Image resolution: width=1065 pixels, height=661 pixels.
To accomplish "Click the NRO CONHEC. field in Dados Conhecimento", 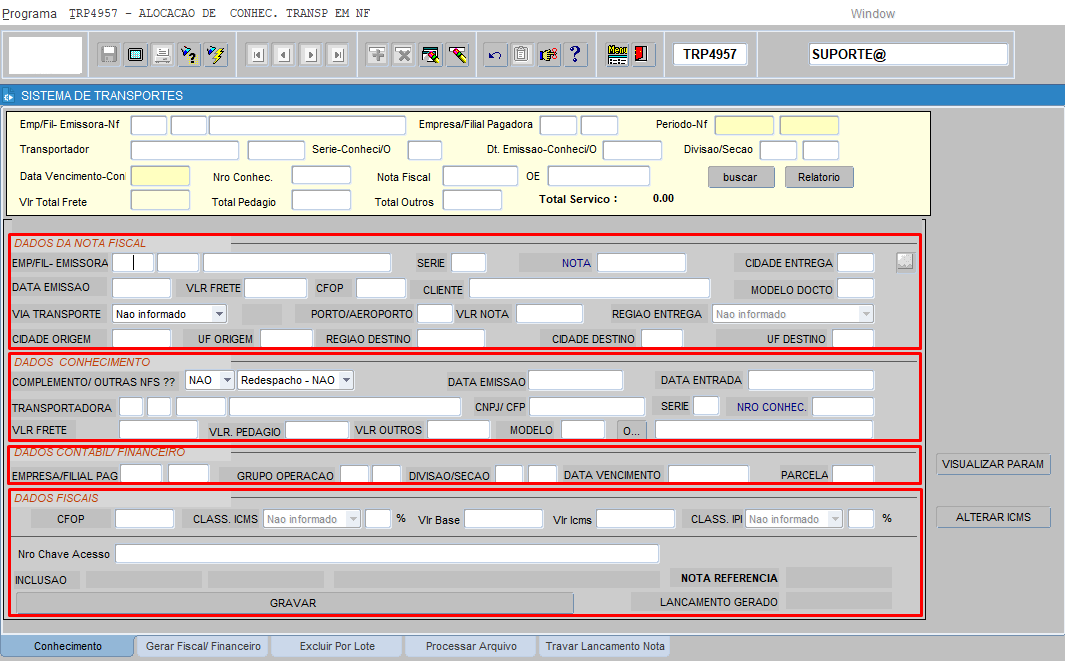I will (x=843, y=406).
